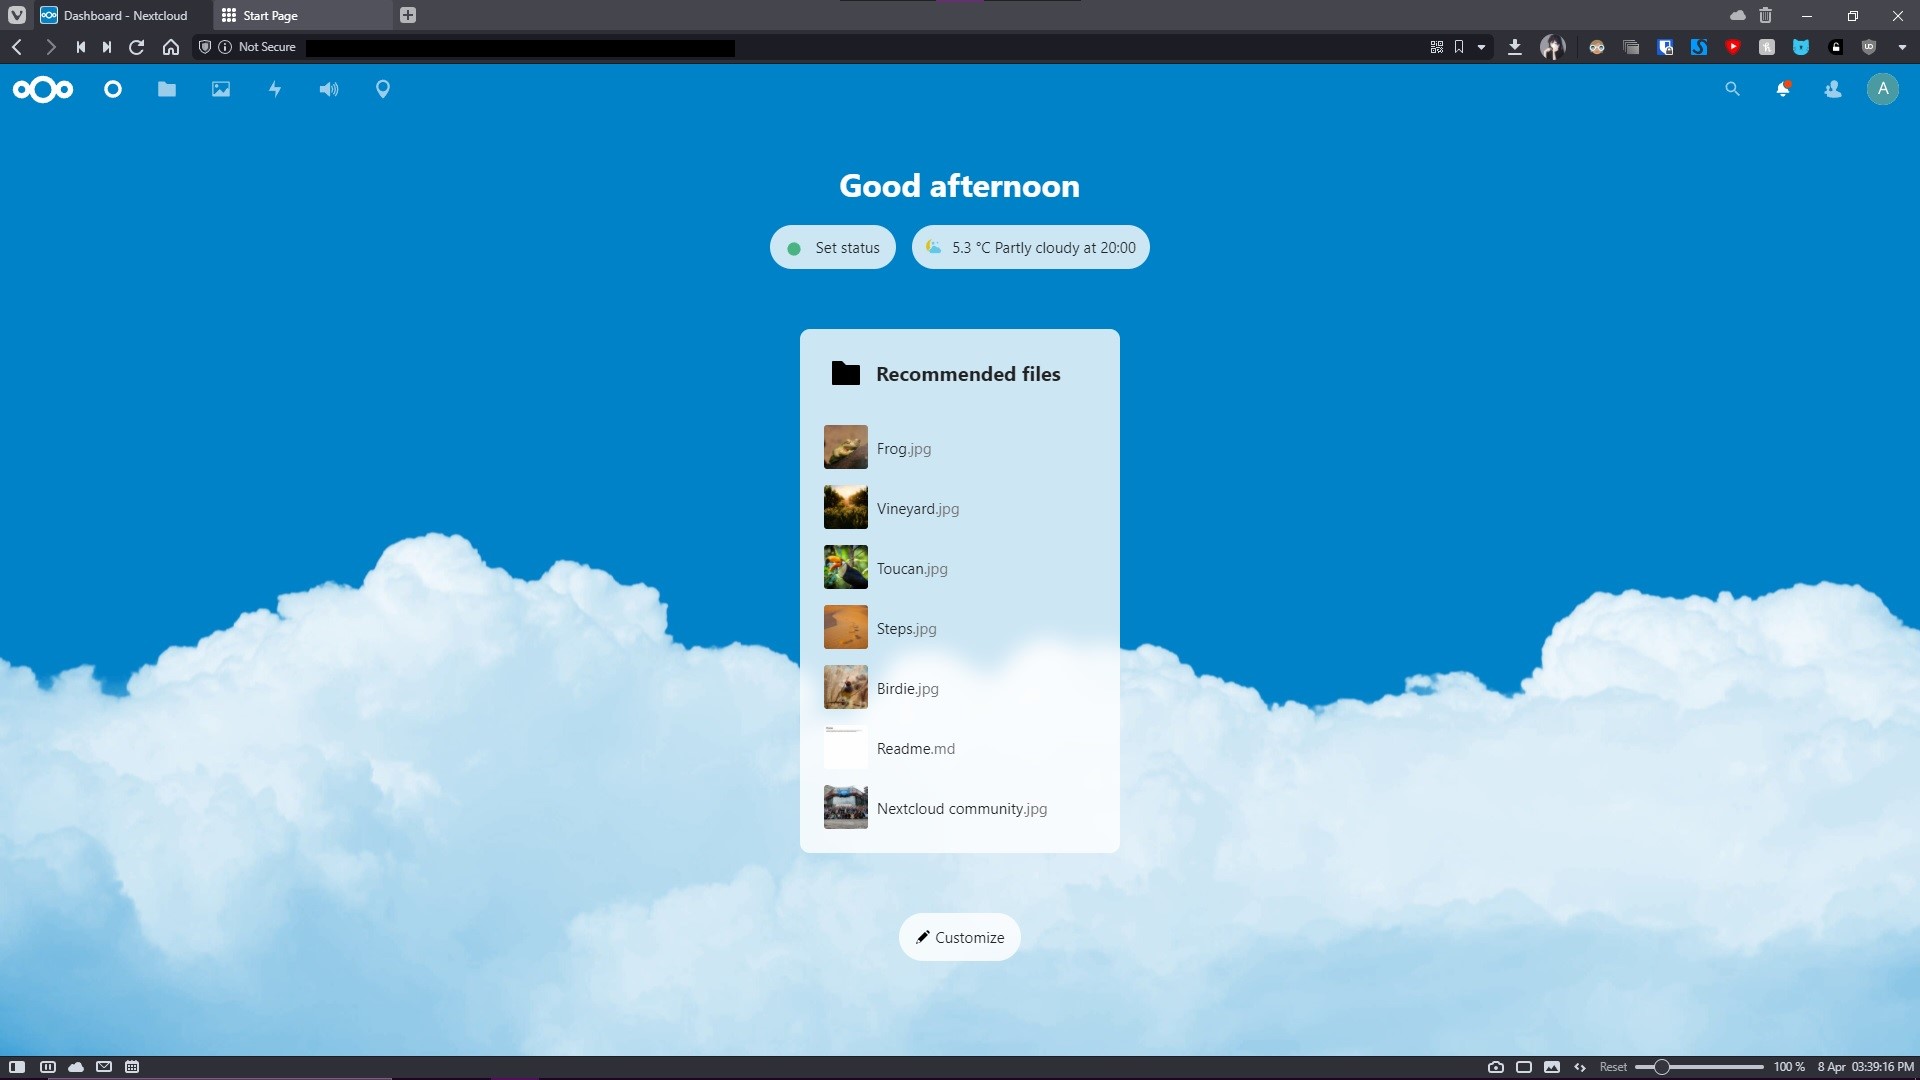1920x1080 pixels.
Task: Click the Nextcloud community.jpg thumbnail
Action: click(846, 807)
